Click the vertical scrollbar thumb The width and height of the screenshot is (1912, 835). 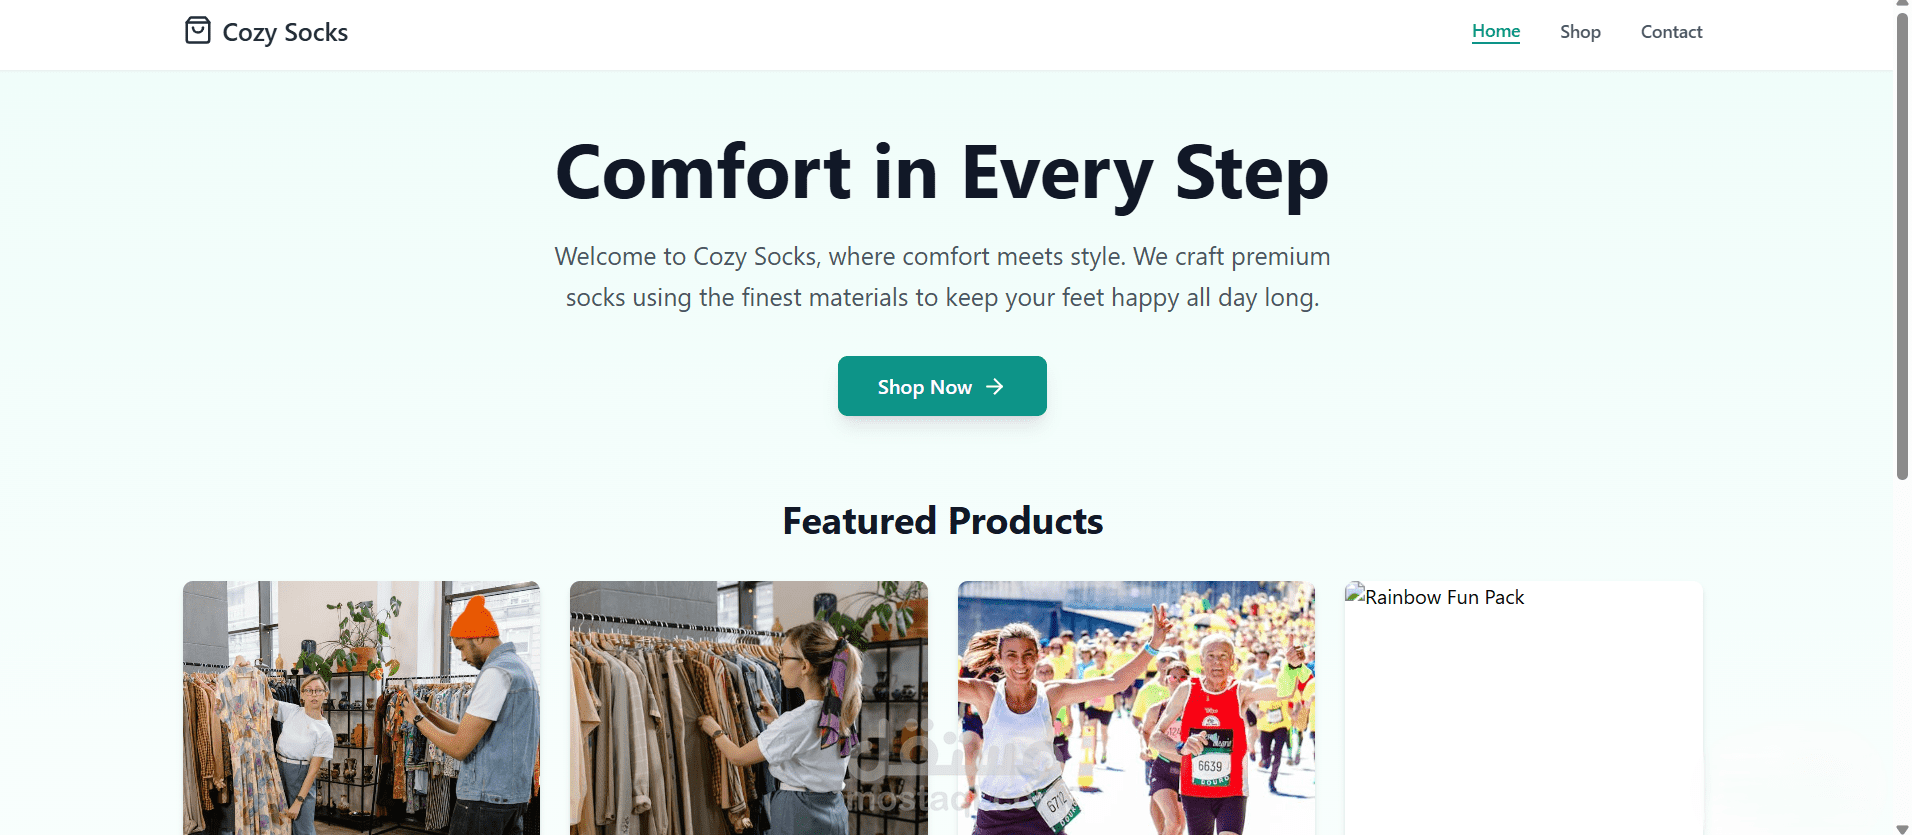(1902, 246)
